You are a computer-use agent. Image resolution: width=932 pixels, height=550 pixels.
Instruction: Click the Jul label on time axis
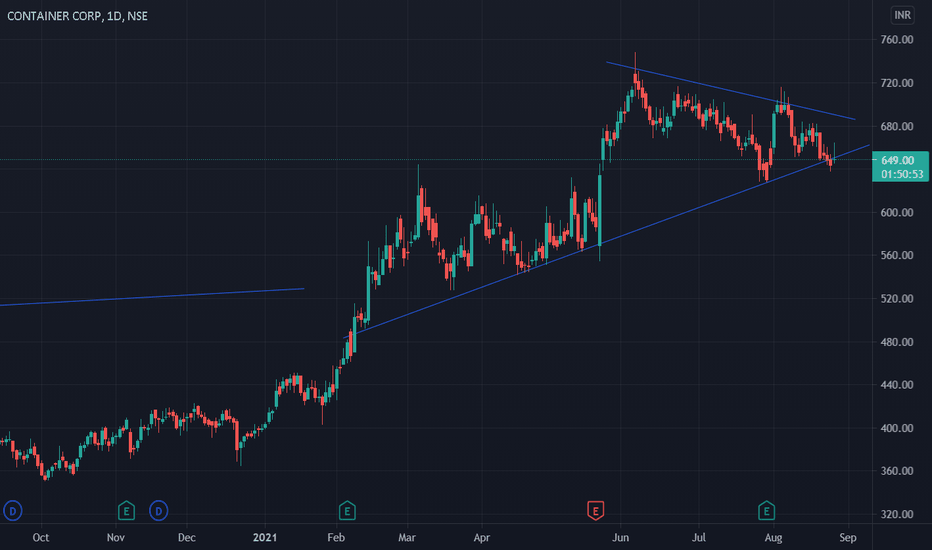(x=699, y=538)
